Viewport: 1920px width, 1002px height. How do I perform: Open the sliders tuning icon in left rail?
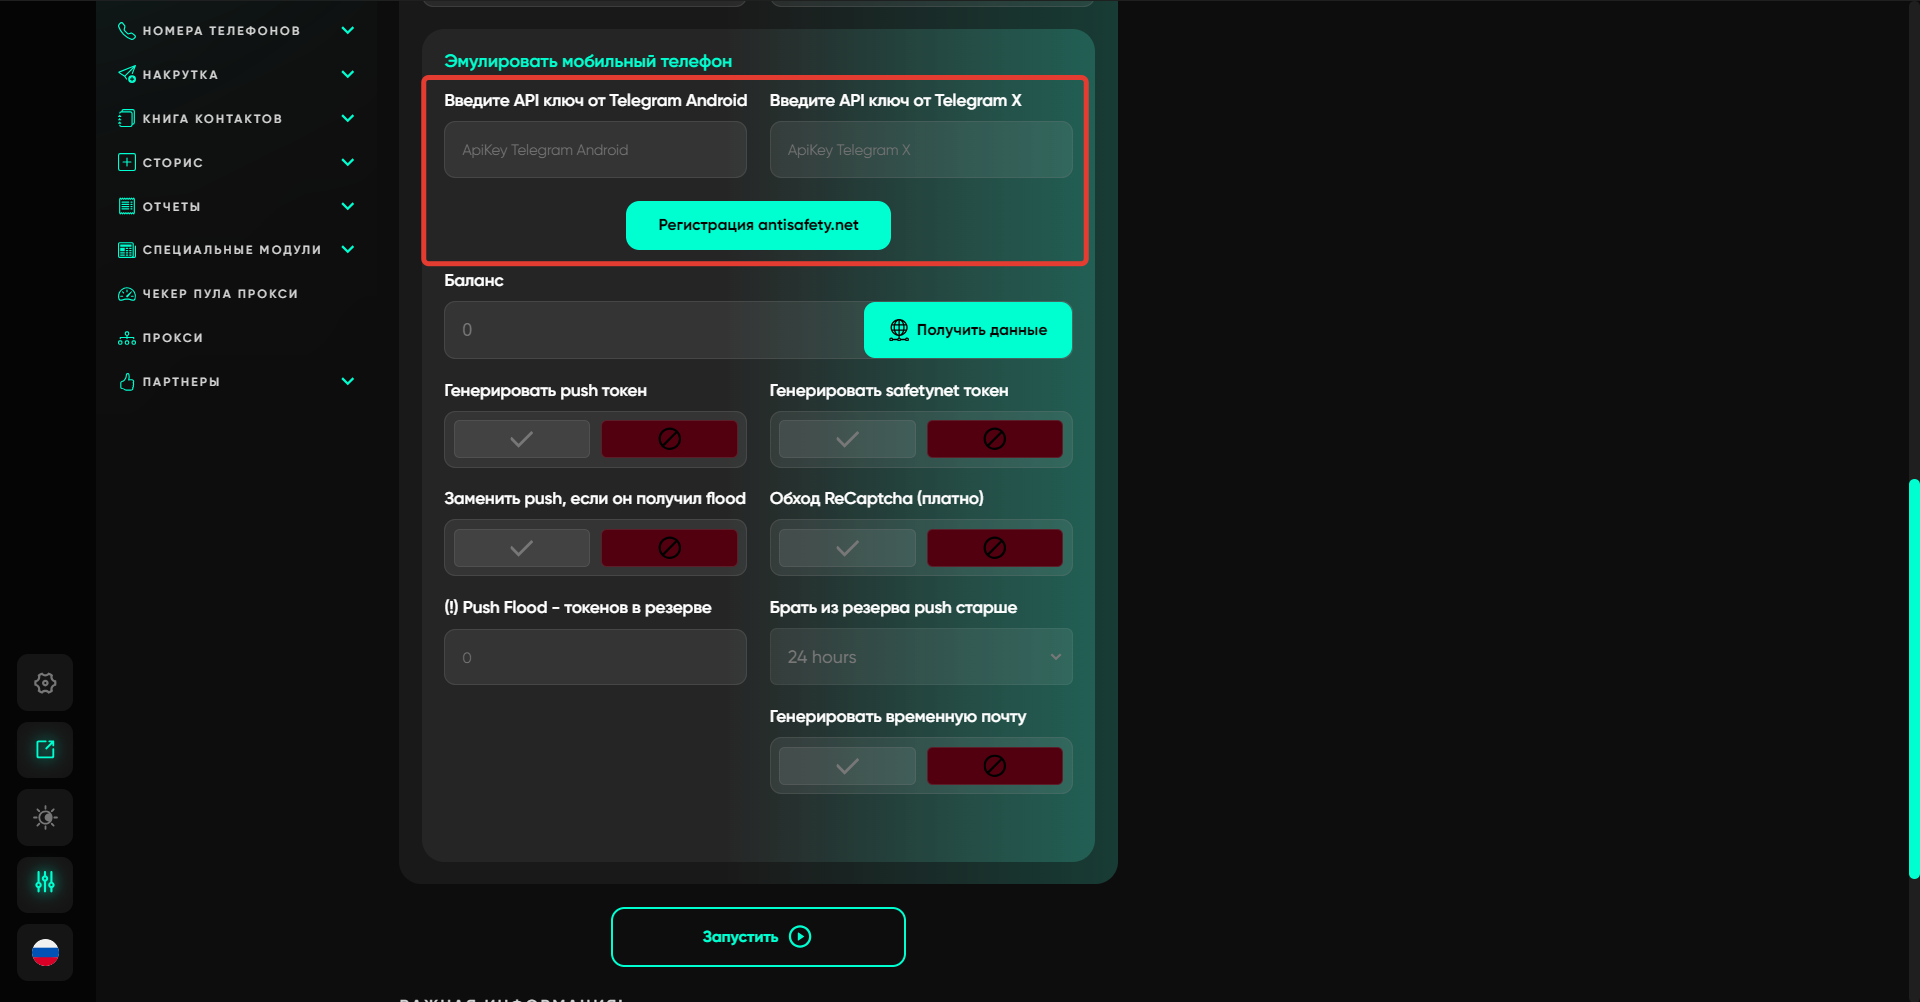tap(45, 883)
